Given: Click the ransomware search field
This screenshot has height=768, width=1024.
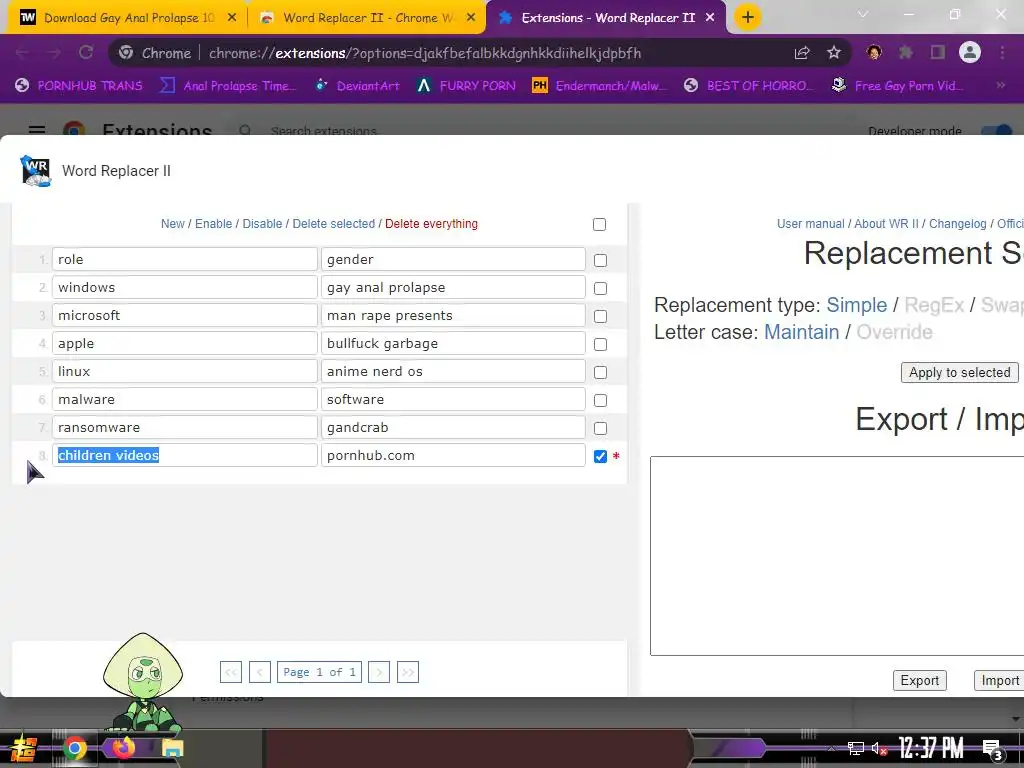Looking at the screenshot, I should [185, 428].
